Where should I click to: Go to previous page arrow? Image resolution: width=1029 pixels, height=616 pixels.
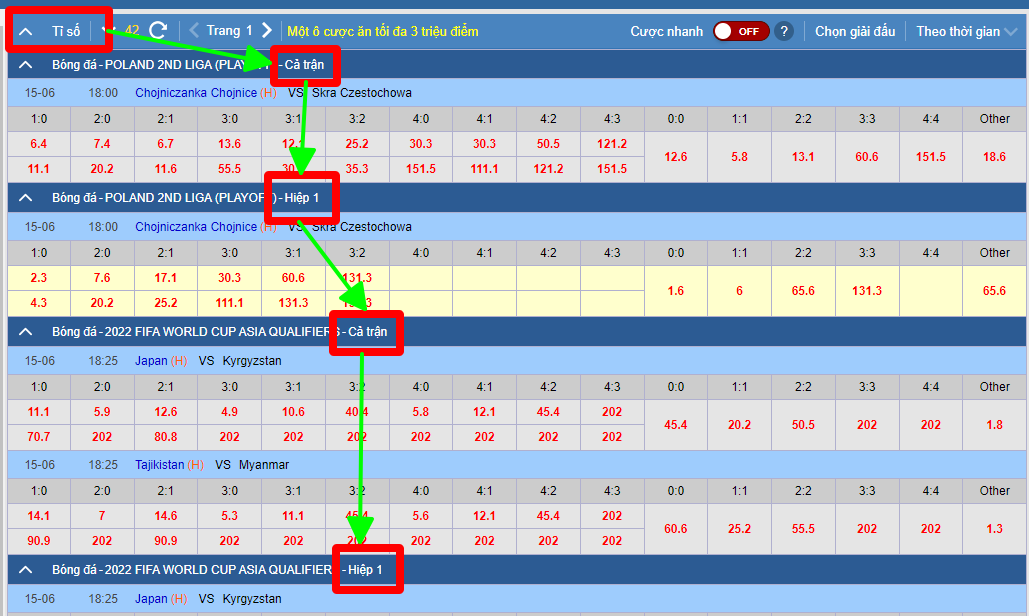pos(194,31)
